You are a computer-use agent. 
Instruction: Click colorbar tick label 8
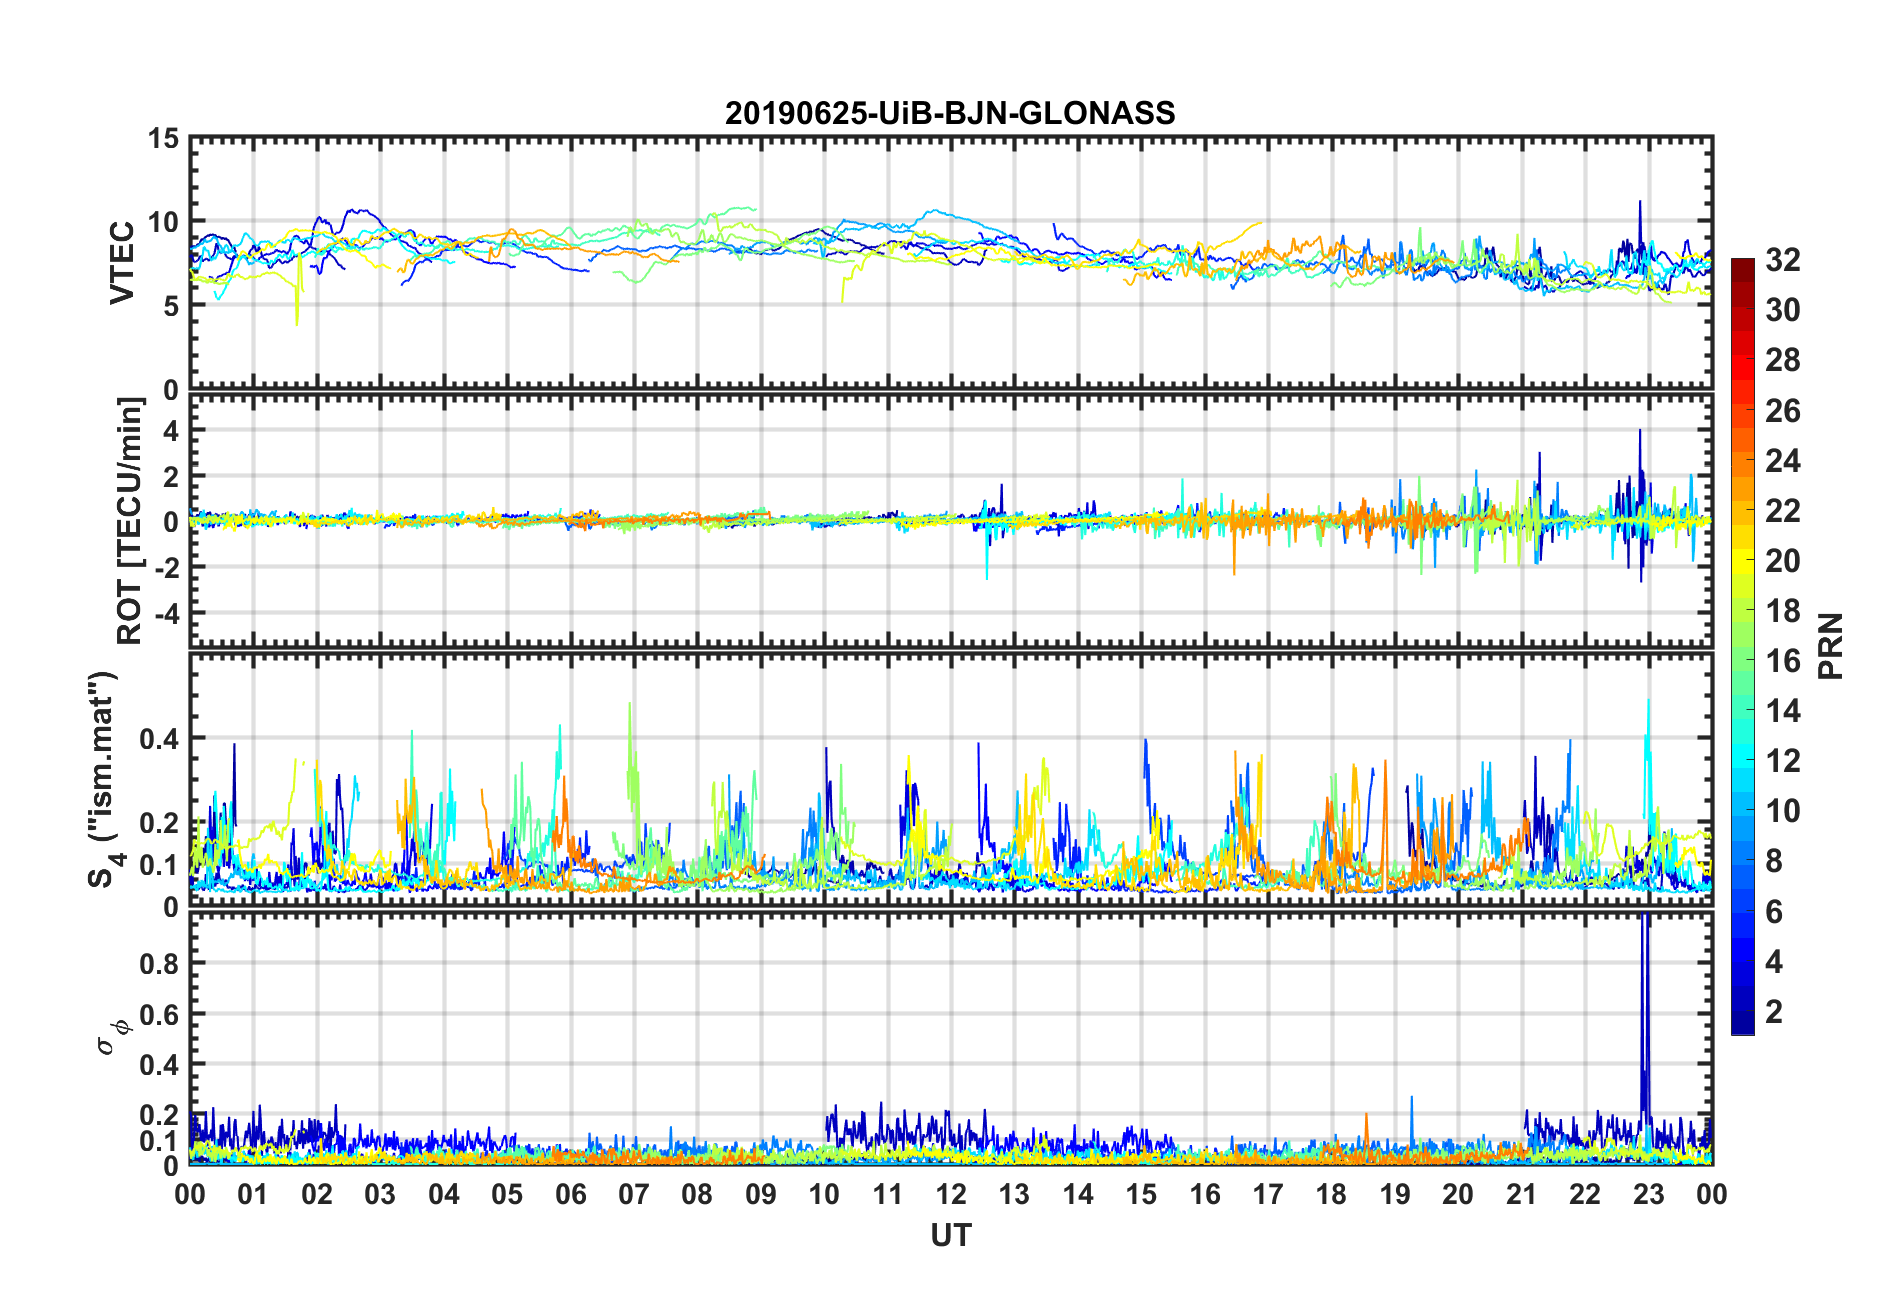(x=1774, y=861)
